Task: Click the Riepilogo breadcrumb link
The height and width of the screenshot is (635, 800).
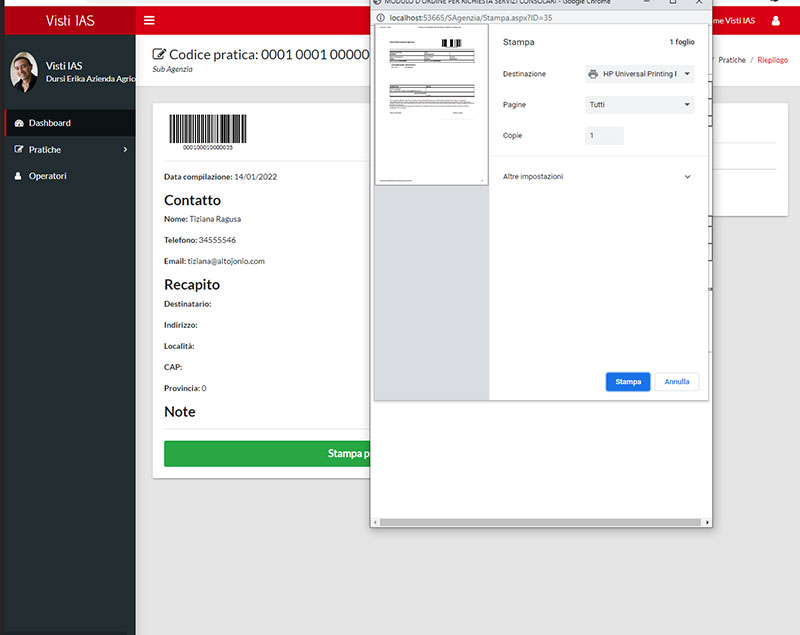Action: (772, 60)
